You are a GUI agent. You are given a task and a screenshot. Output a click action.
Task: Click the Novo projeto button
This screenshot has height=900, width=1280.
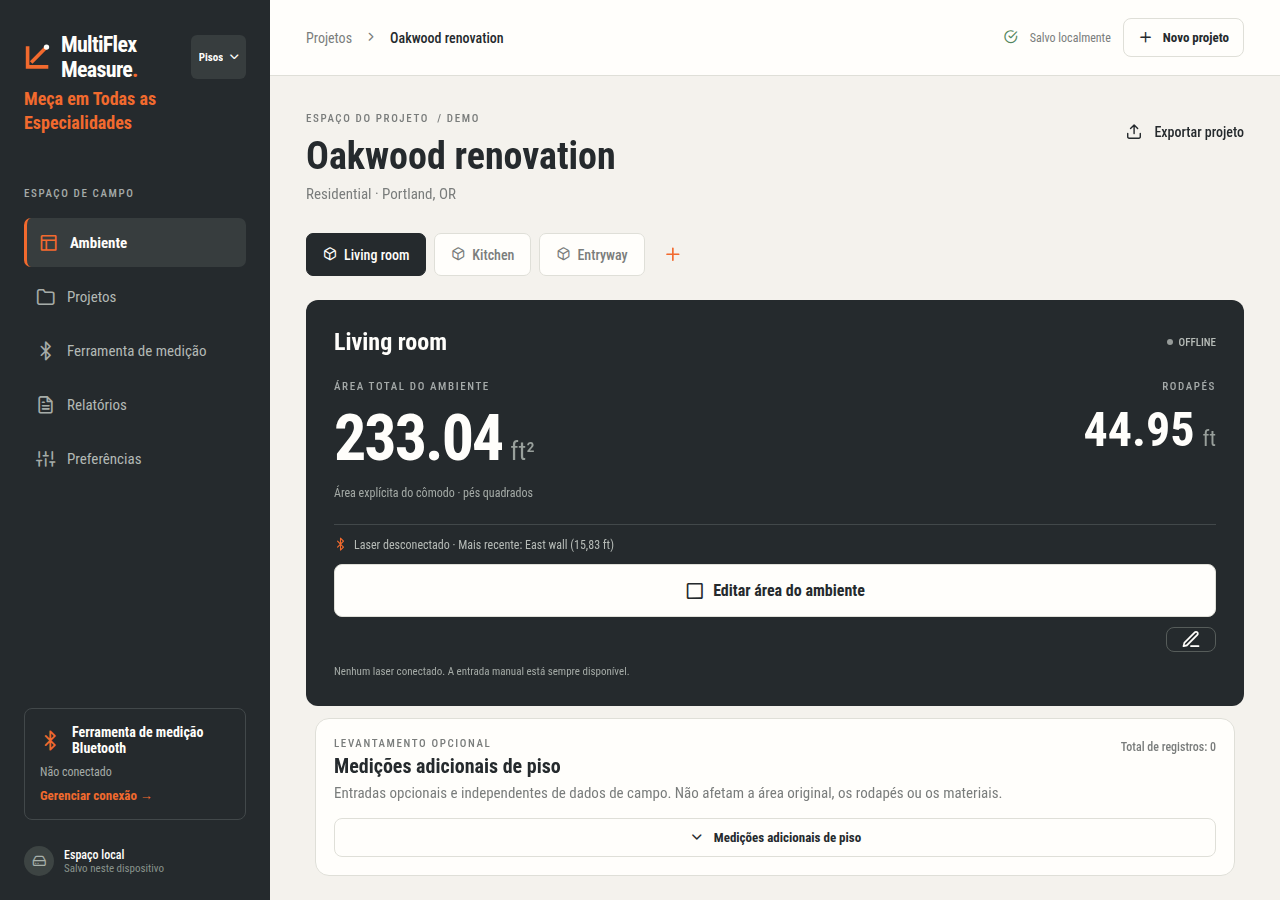pyautogui.click(x=1183, y=37)
